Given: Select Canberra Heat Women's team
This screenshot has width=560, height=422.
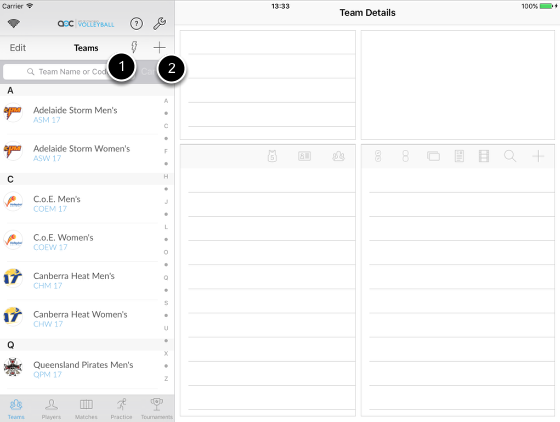Looking at the screenshot, I should click(79, 319).
